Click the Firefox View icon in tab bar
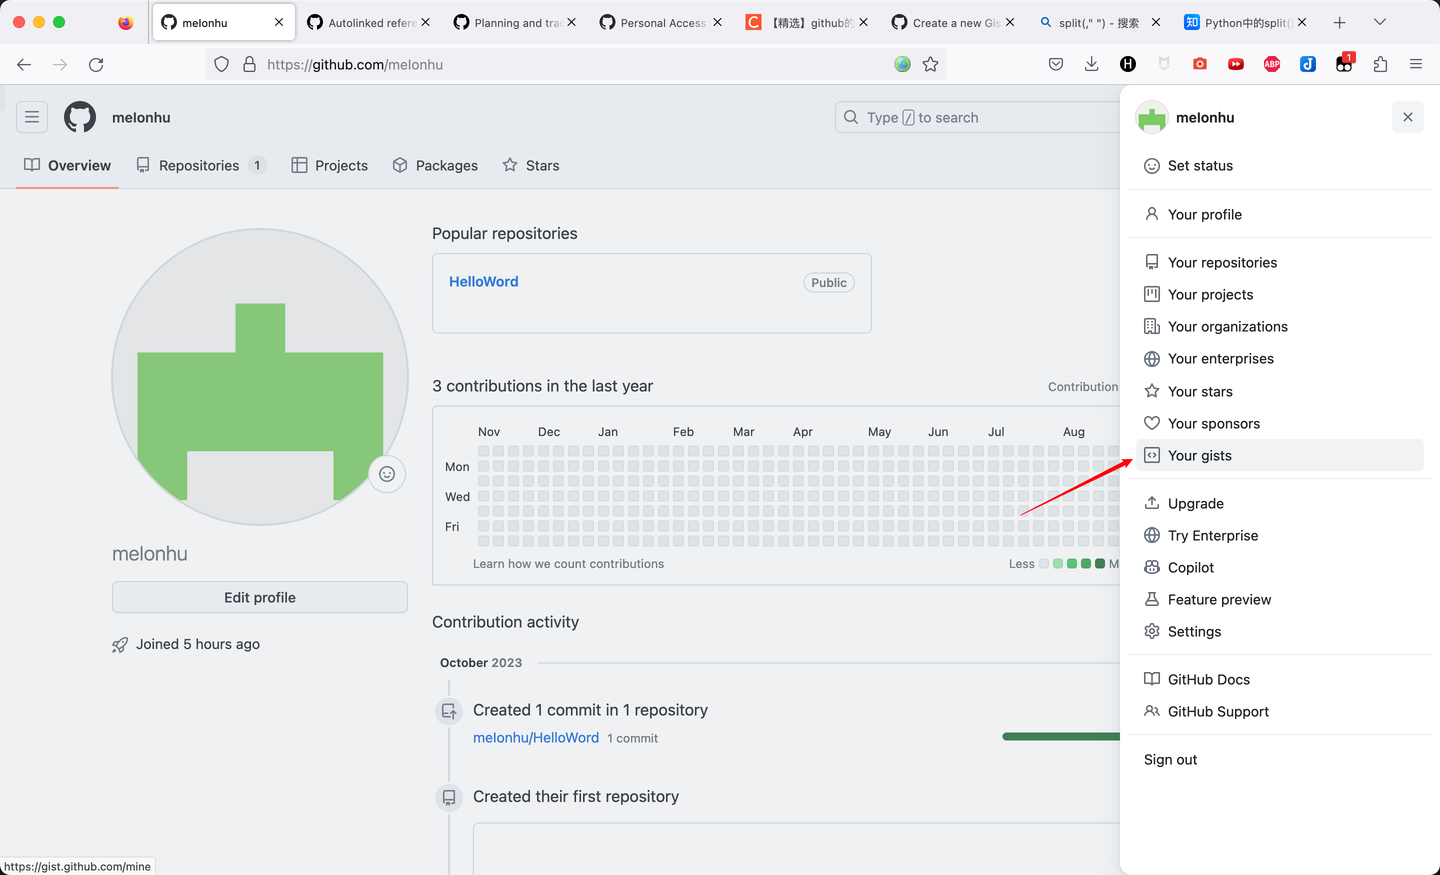1440x875 pixels. coord(125,22)
